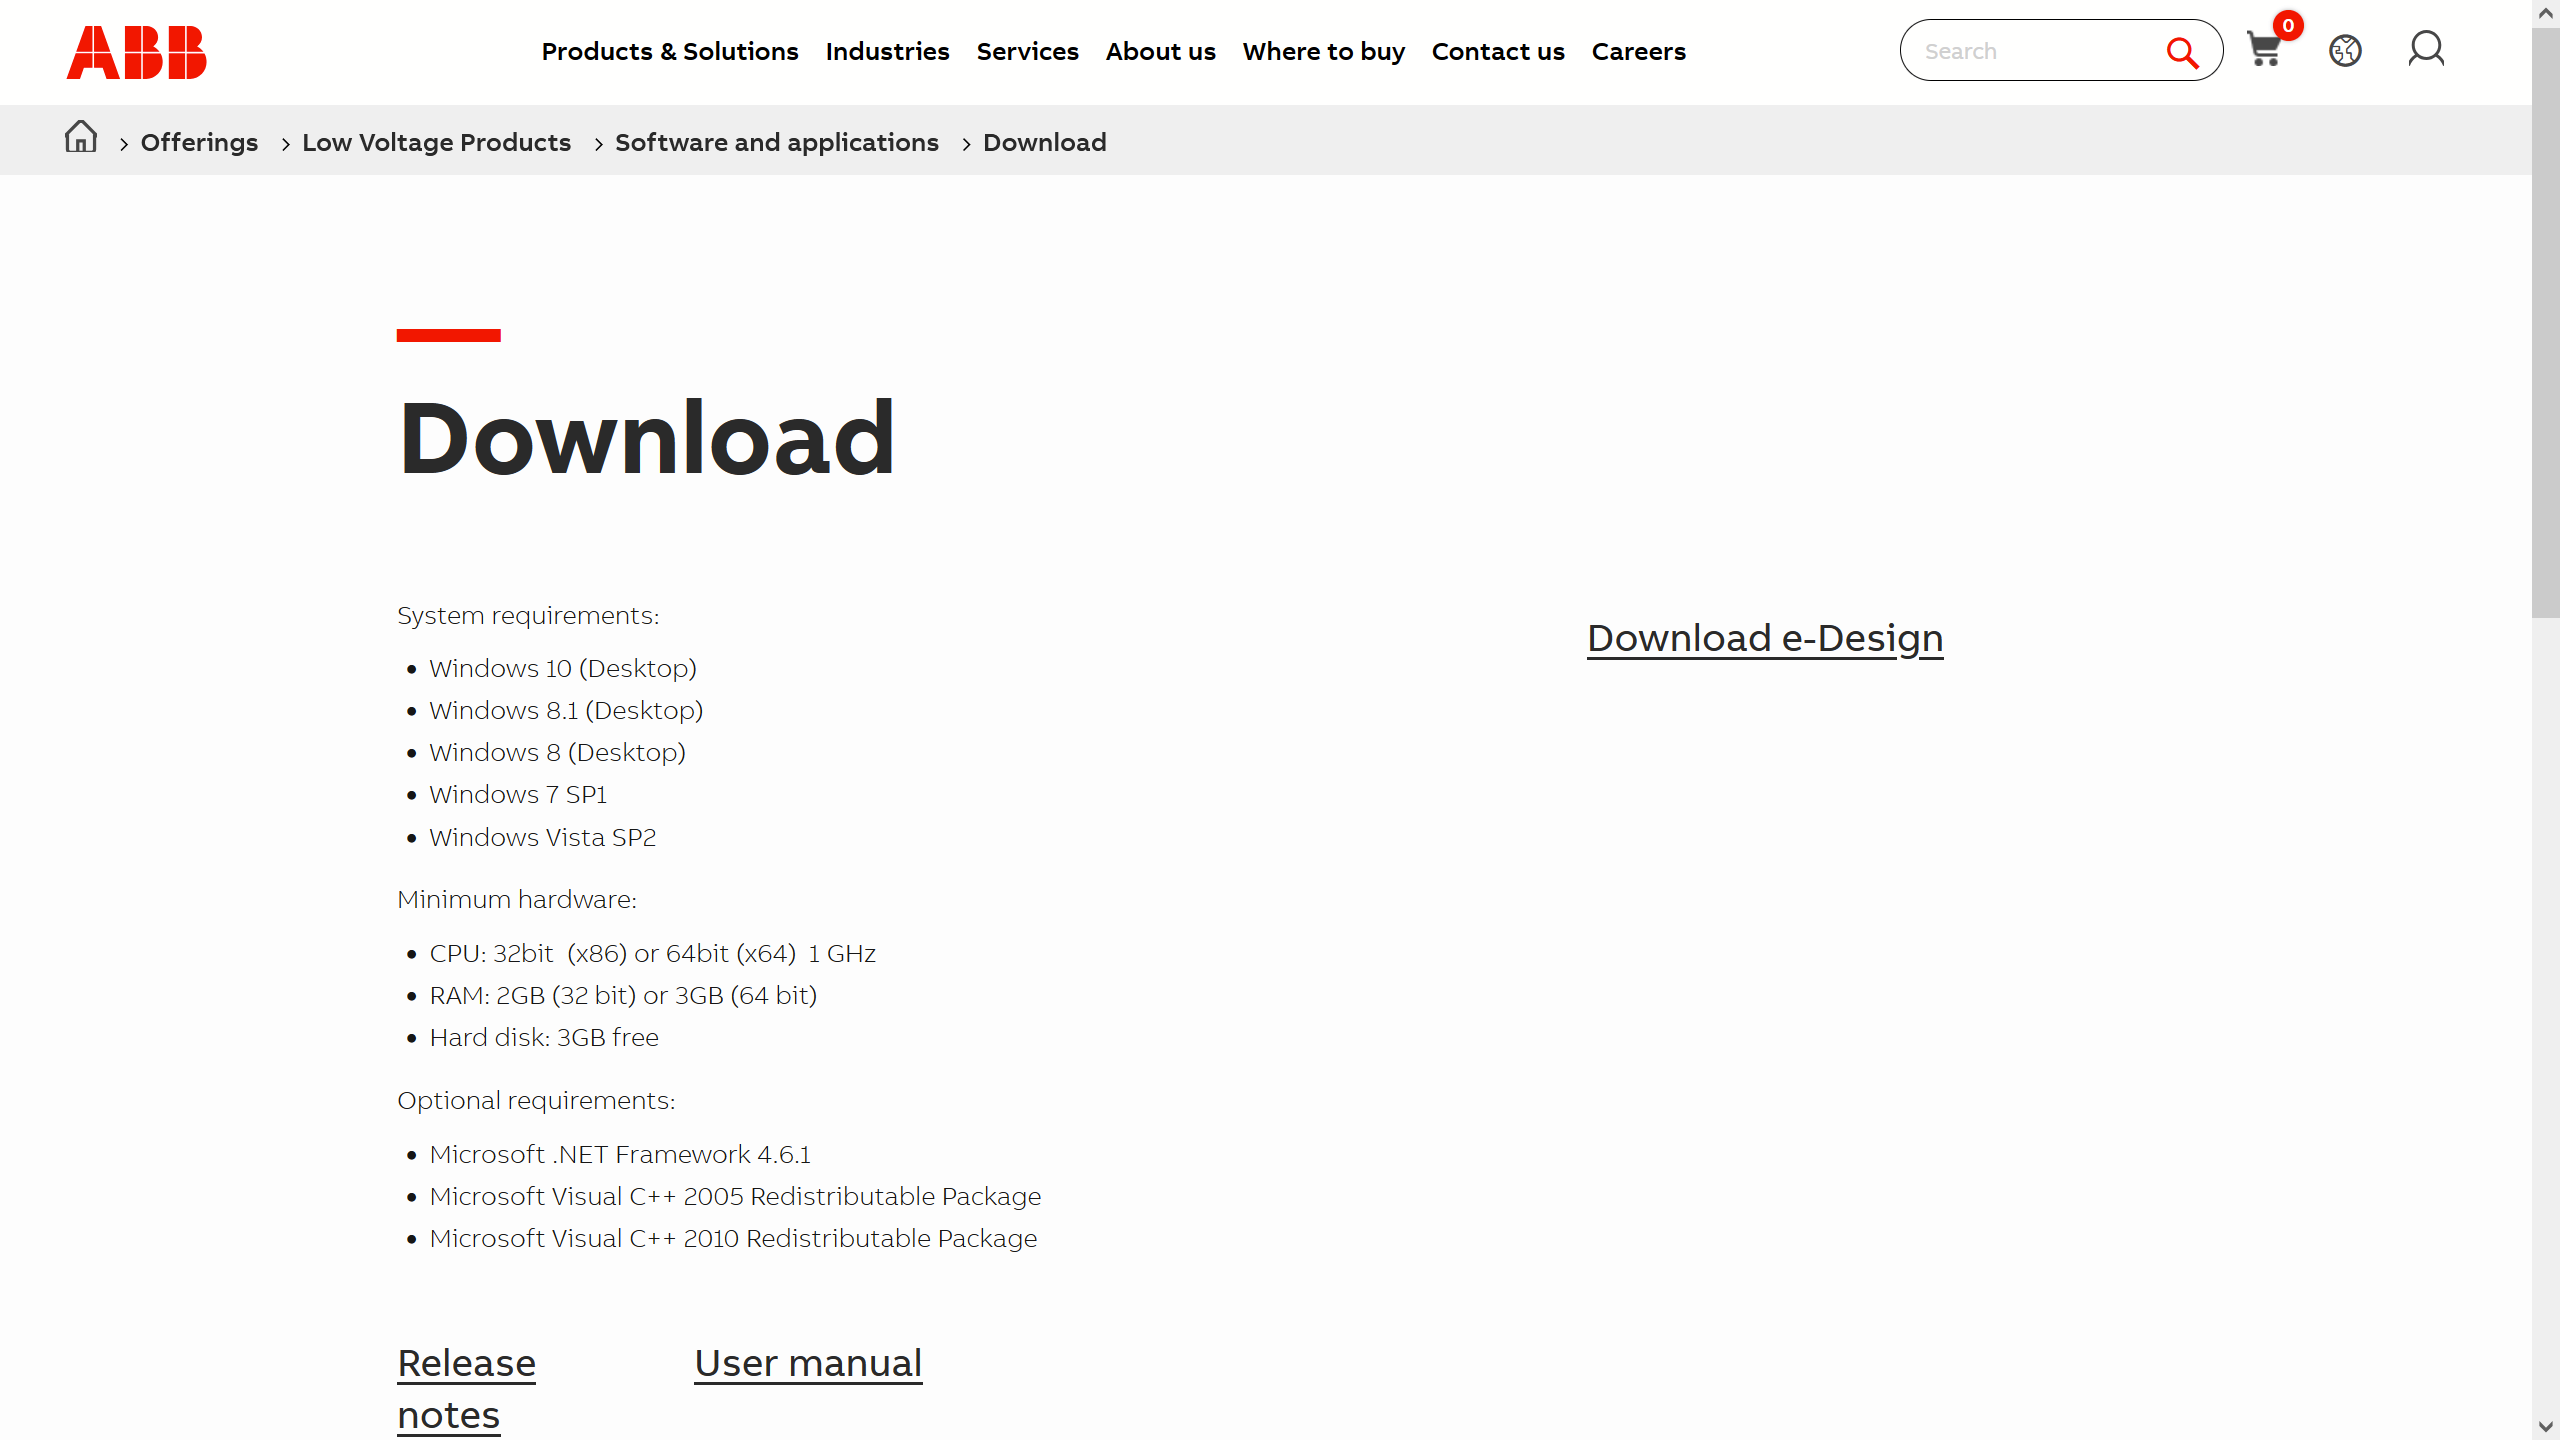This screenshot has height=1440, width=2560.
Task: Open the shopping cart
Action: point(2264,50)
